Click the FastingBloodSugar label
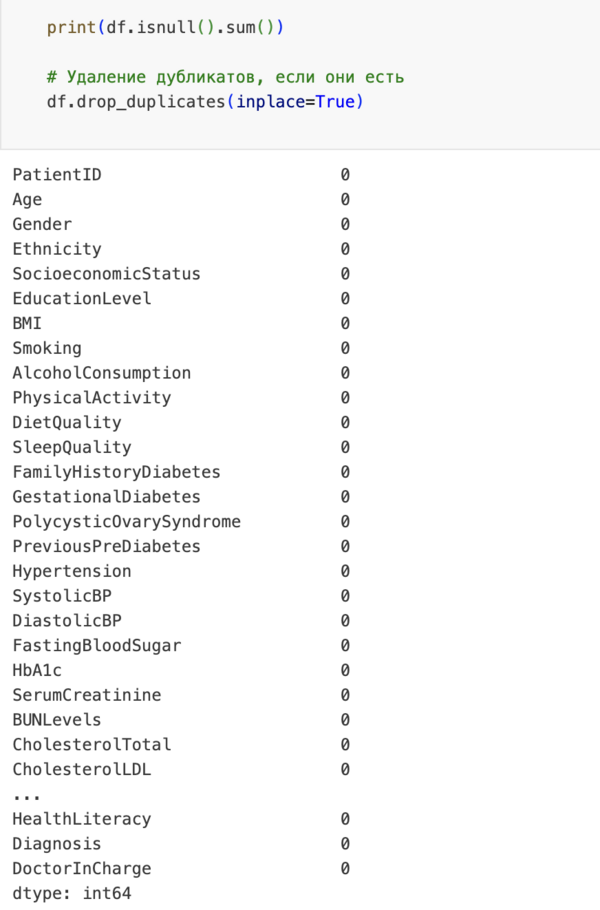The height and width of the screenshot is (910, 600). pyautogui.click(x=96, y=645)
